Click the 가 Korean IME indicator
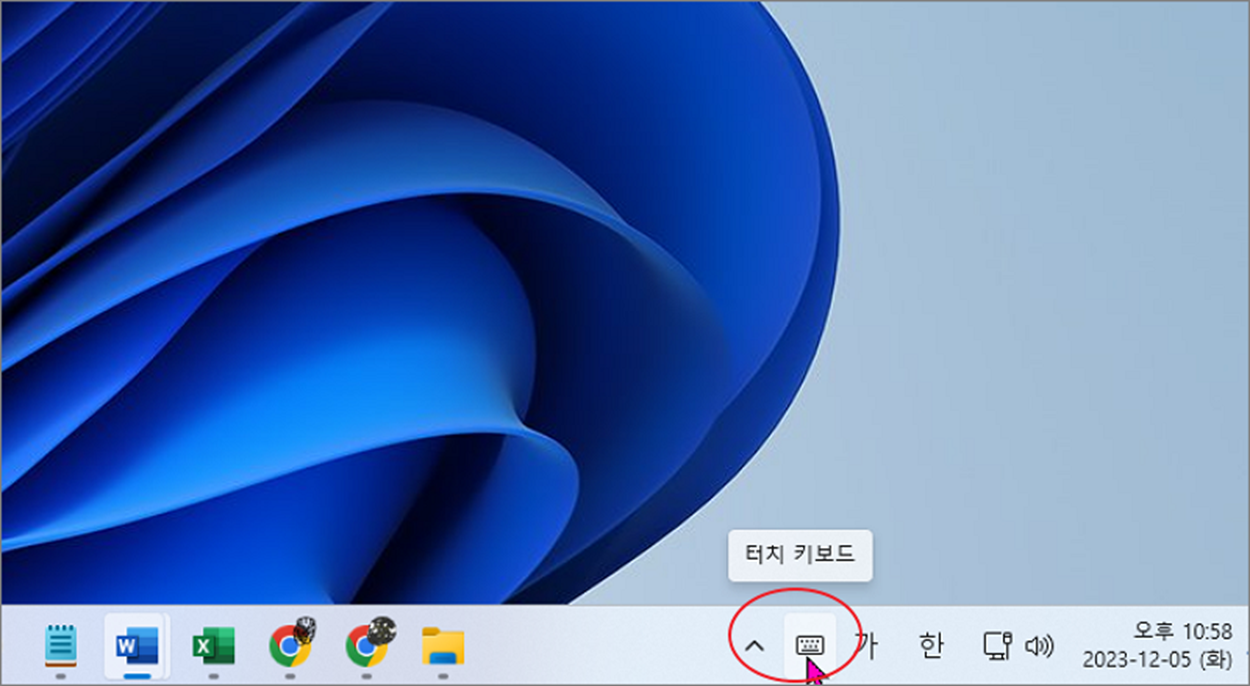1250x686 pixels. pyautogui.click(x=867, y=646)
